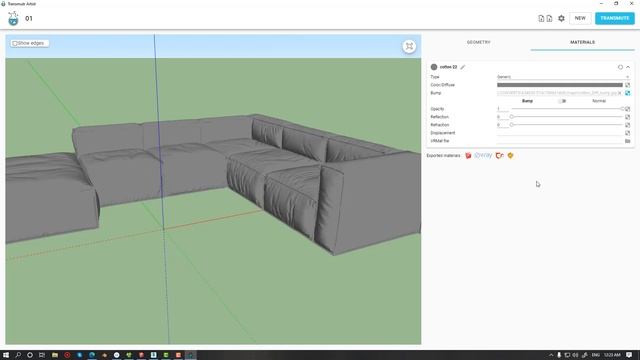Toggle the Show edges checkbox
The height and width of the screenshot is (360, 640).
pyautogui.click(x=15, y=43)
